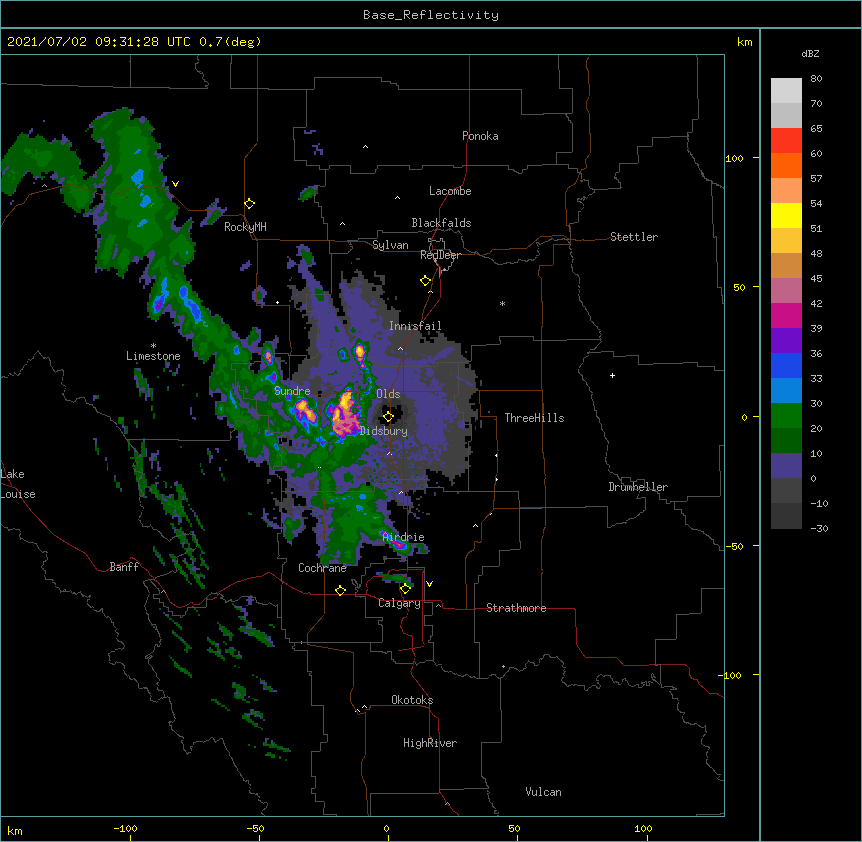Click the Airdrie city label
Viewport: 862px width, 842px height.
pos(403,537)
